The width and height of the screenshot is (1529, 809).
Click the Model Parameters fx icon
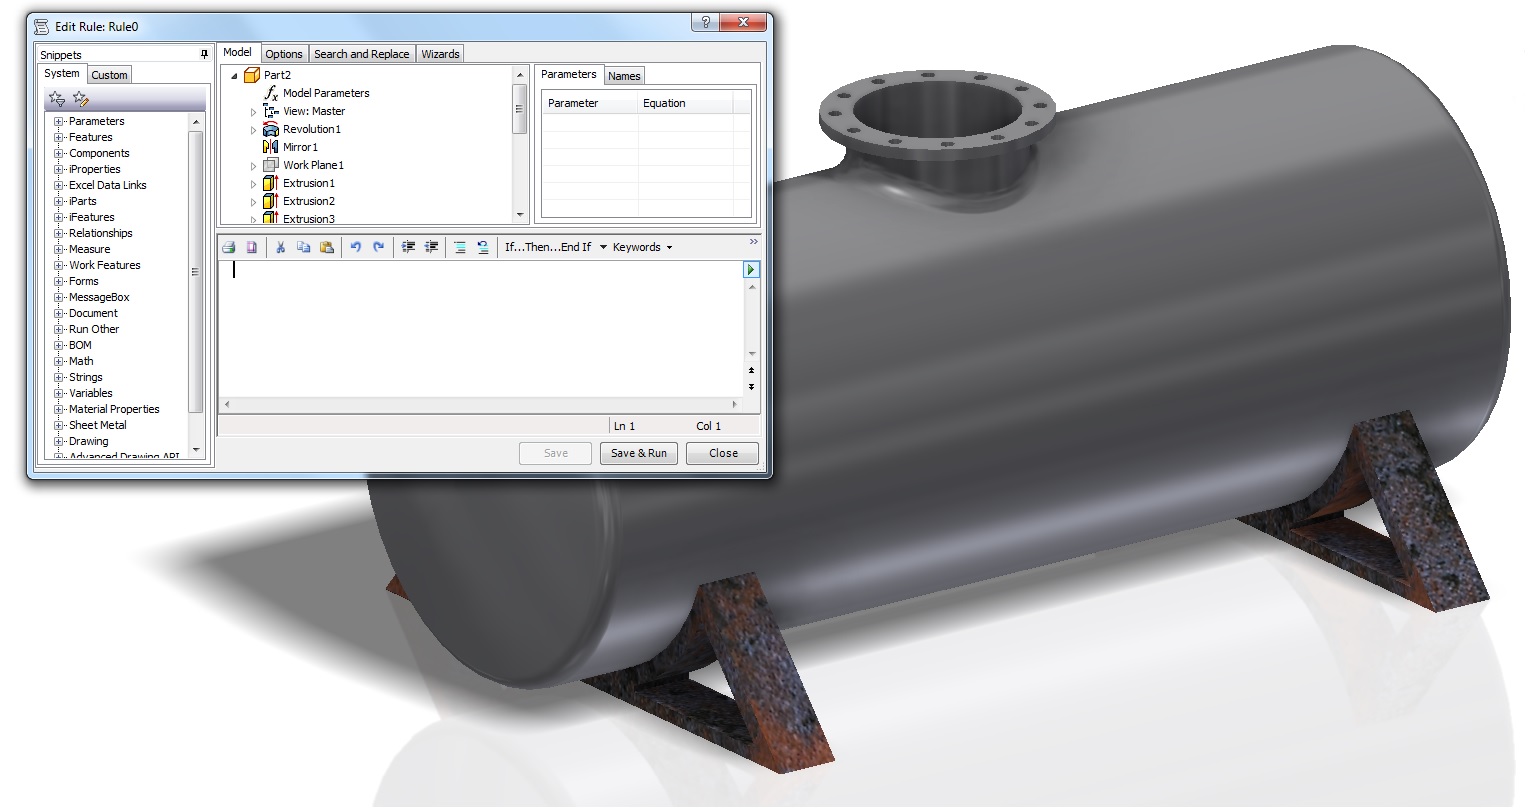[271, 93]
